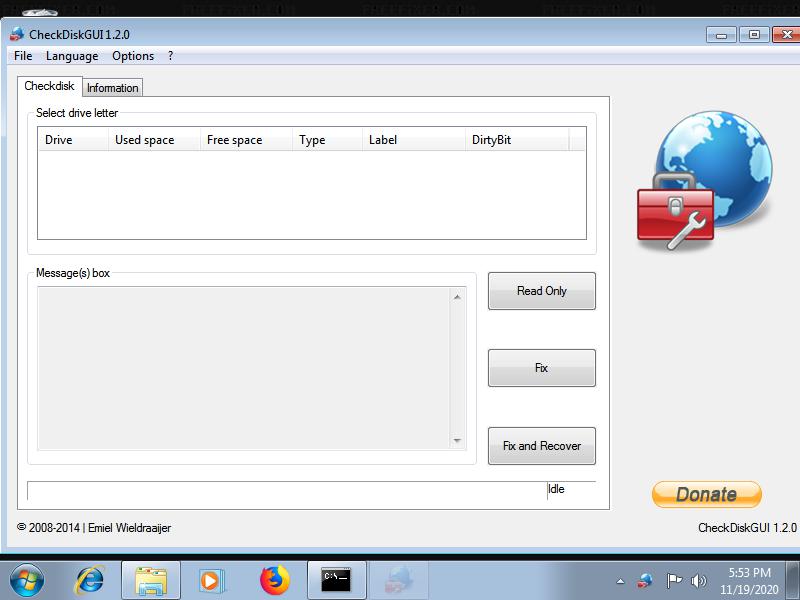Open the question mark help menu
The height and width of the screenshot is (600, 800).
(170, 56)
